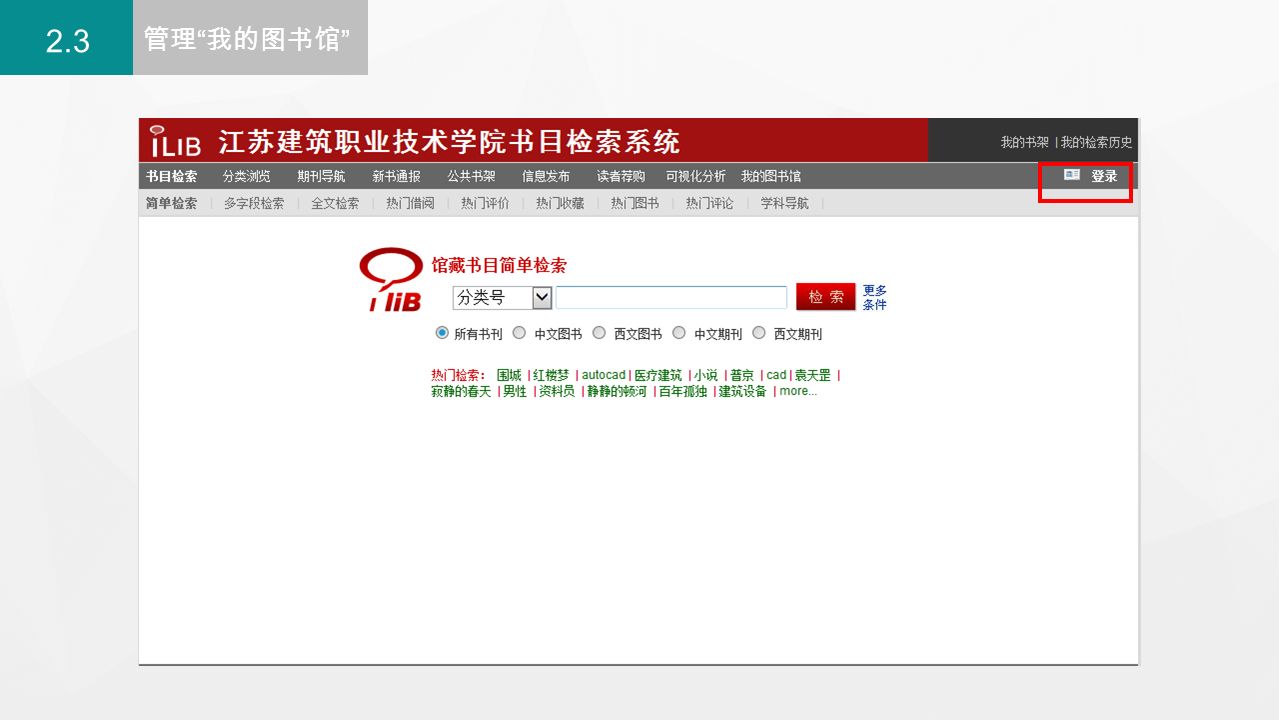
Task: Open the 信息发布 menu
Action: coord(546,176)
